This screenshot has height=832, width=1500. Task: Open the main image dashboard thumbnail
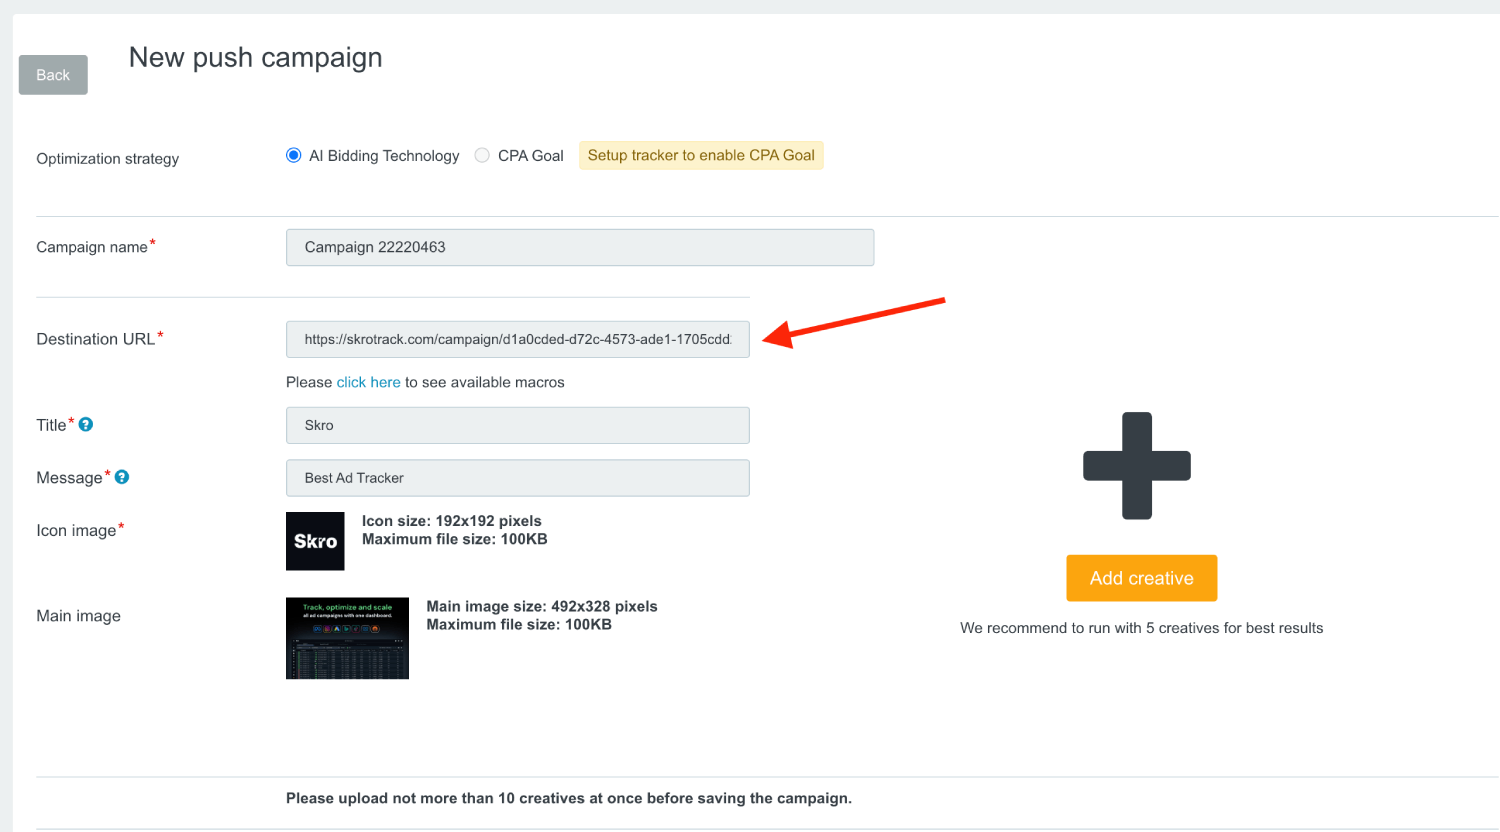coord(347,638)
